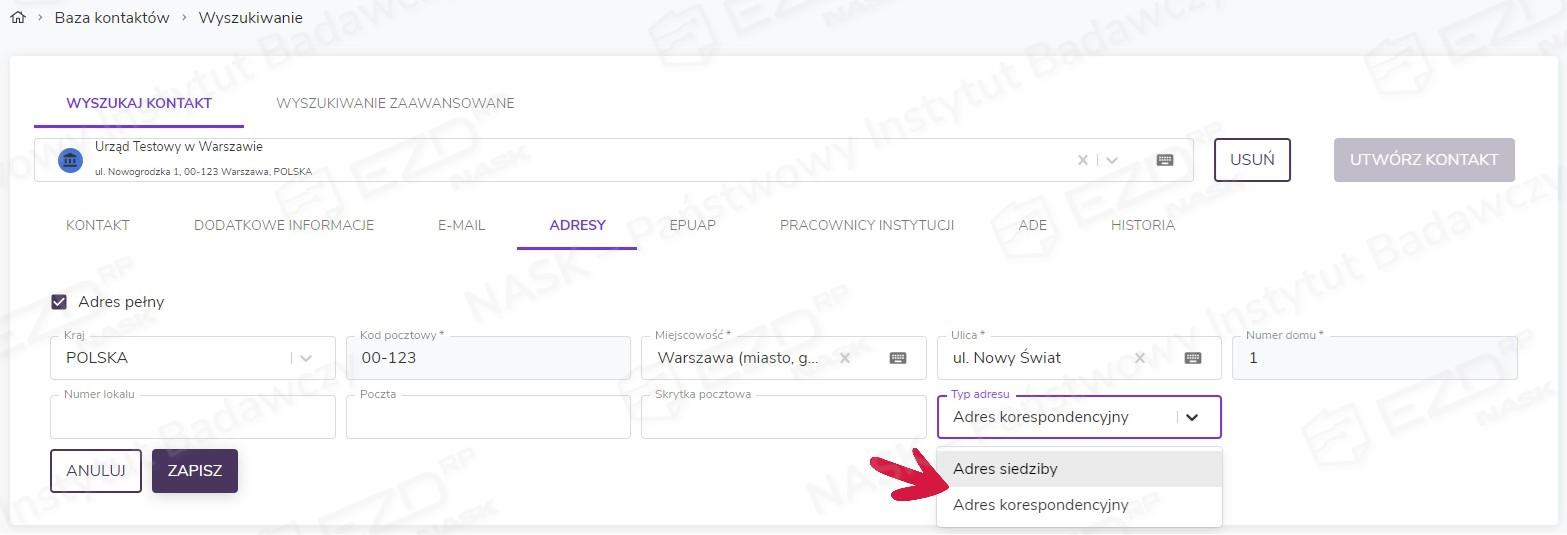Clear the selected contact with X icon
The width and height of the screenshot is (1567, 535).
1082,160
